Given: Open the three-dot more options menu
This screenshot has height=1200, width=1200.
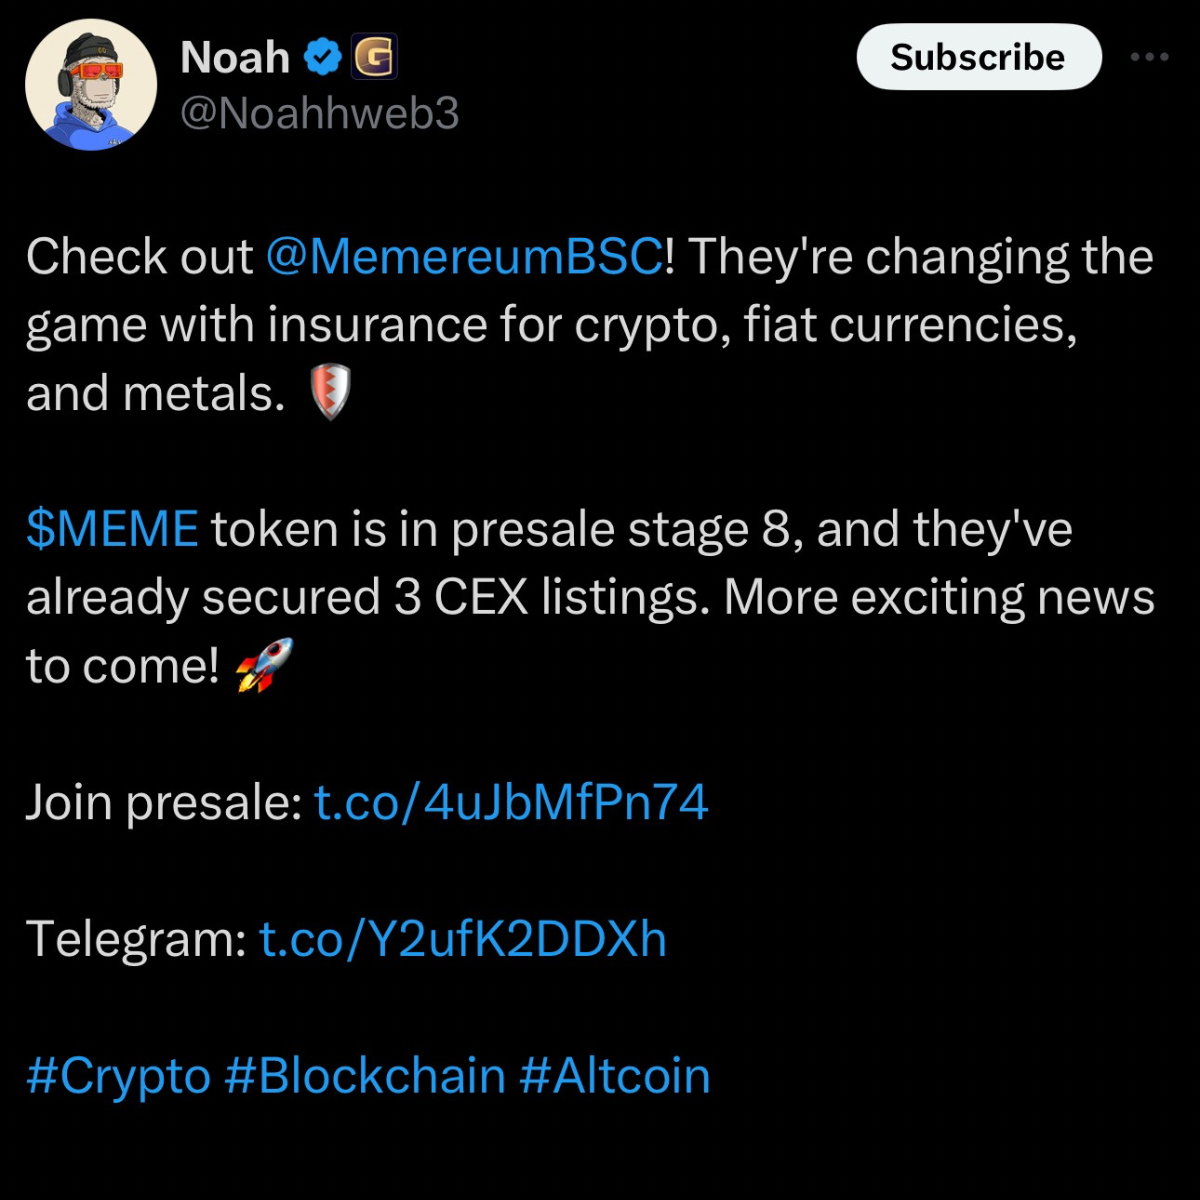Looking at the screenshot, I should tap(1149, 57).
